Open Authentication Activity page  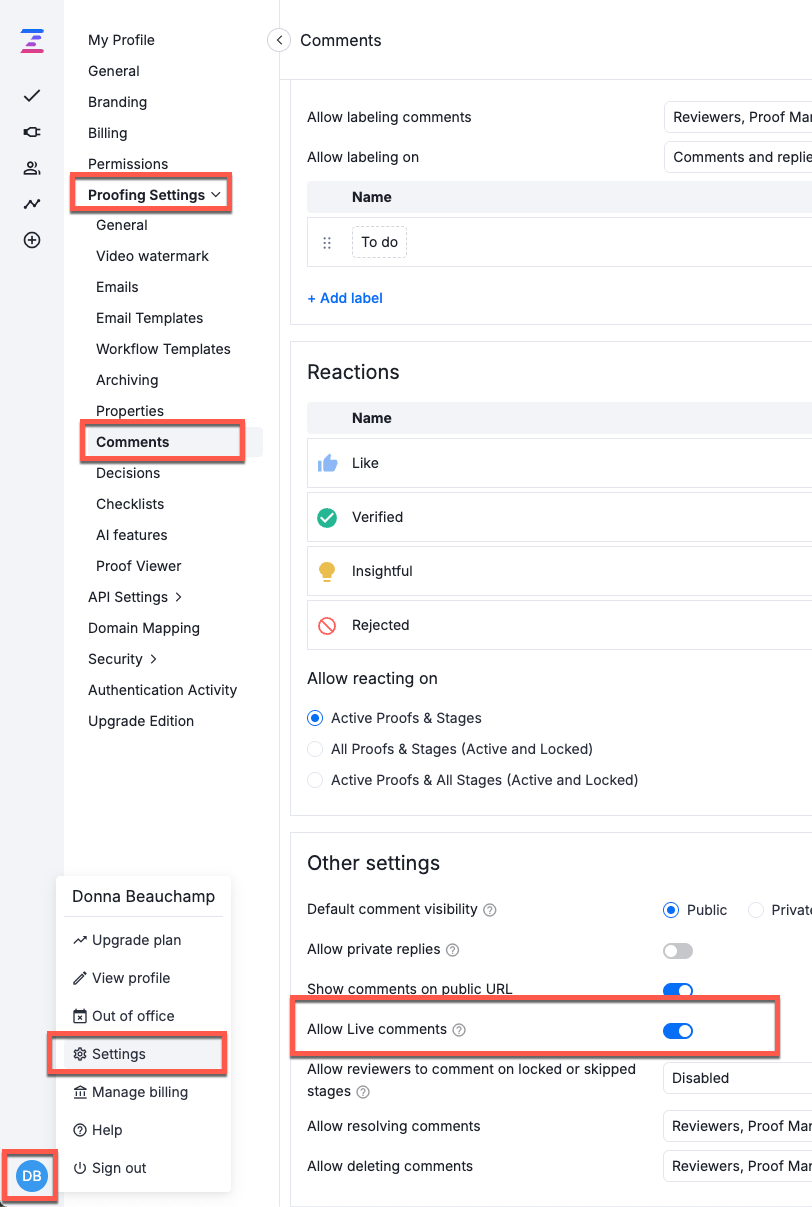(162, 690)
